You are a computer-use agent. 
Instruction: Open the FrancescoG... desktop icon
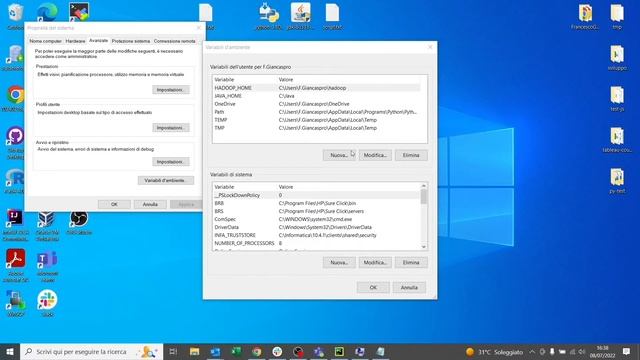click(585, 16)
